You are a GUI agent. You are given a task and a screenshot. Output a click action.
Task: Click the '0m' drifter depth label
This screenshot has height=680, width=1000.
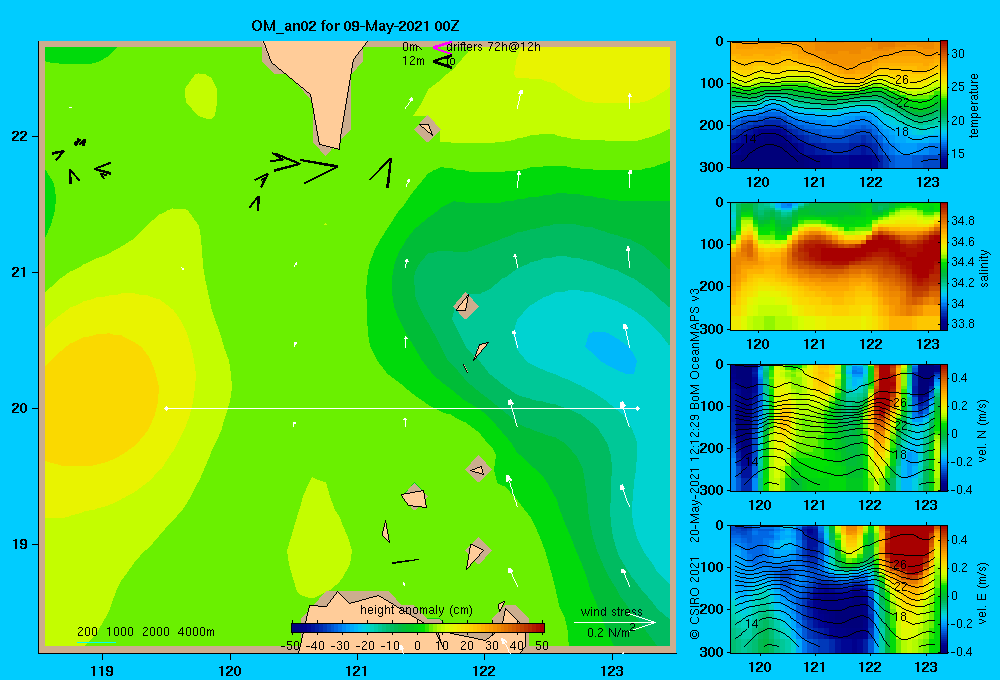410,47
